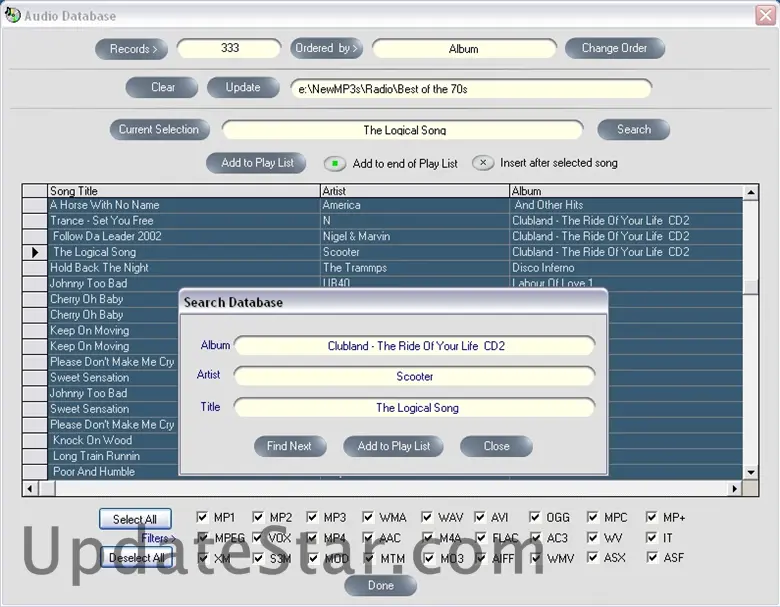Screen dimensions: 780x607
Task: Click the Album column header
Action: pyautogui.click(x=626, y=191)
